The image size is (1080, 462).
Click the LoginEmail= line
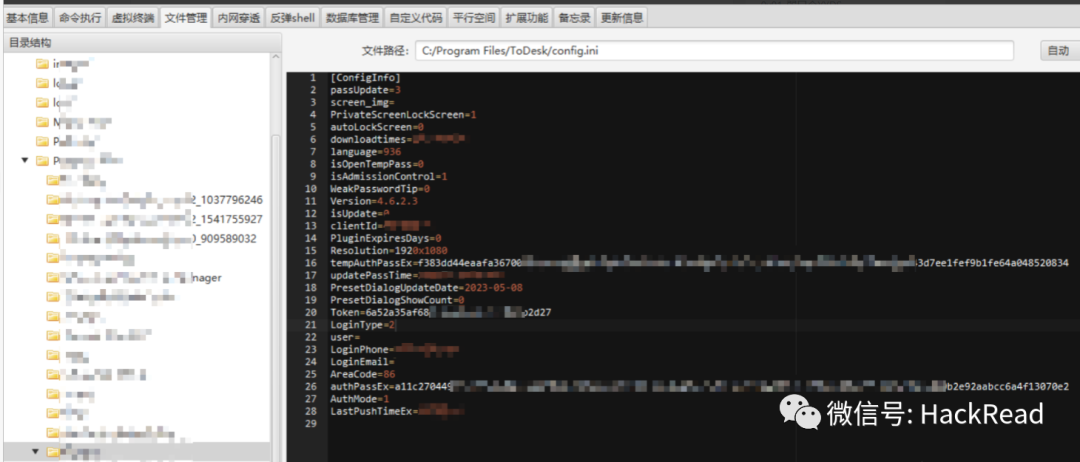pyautogui.click(x=363, y=361)
